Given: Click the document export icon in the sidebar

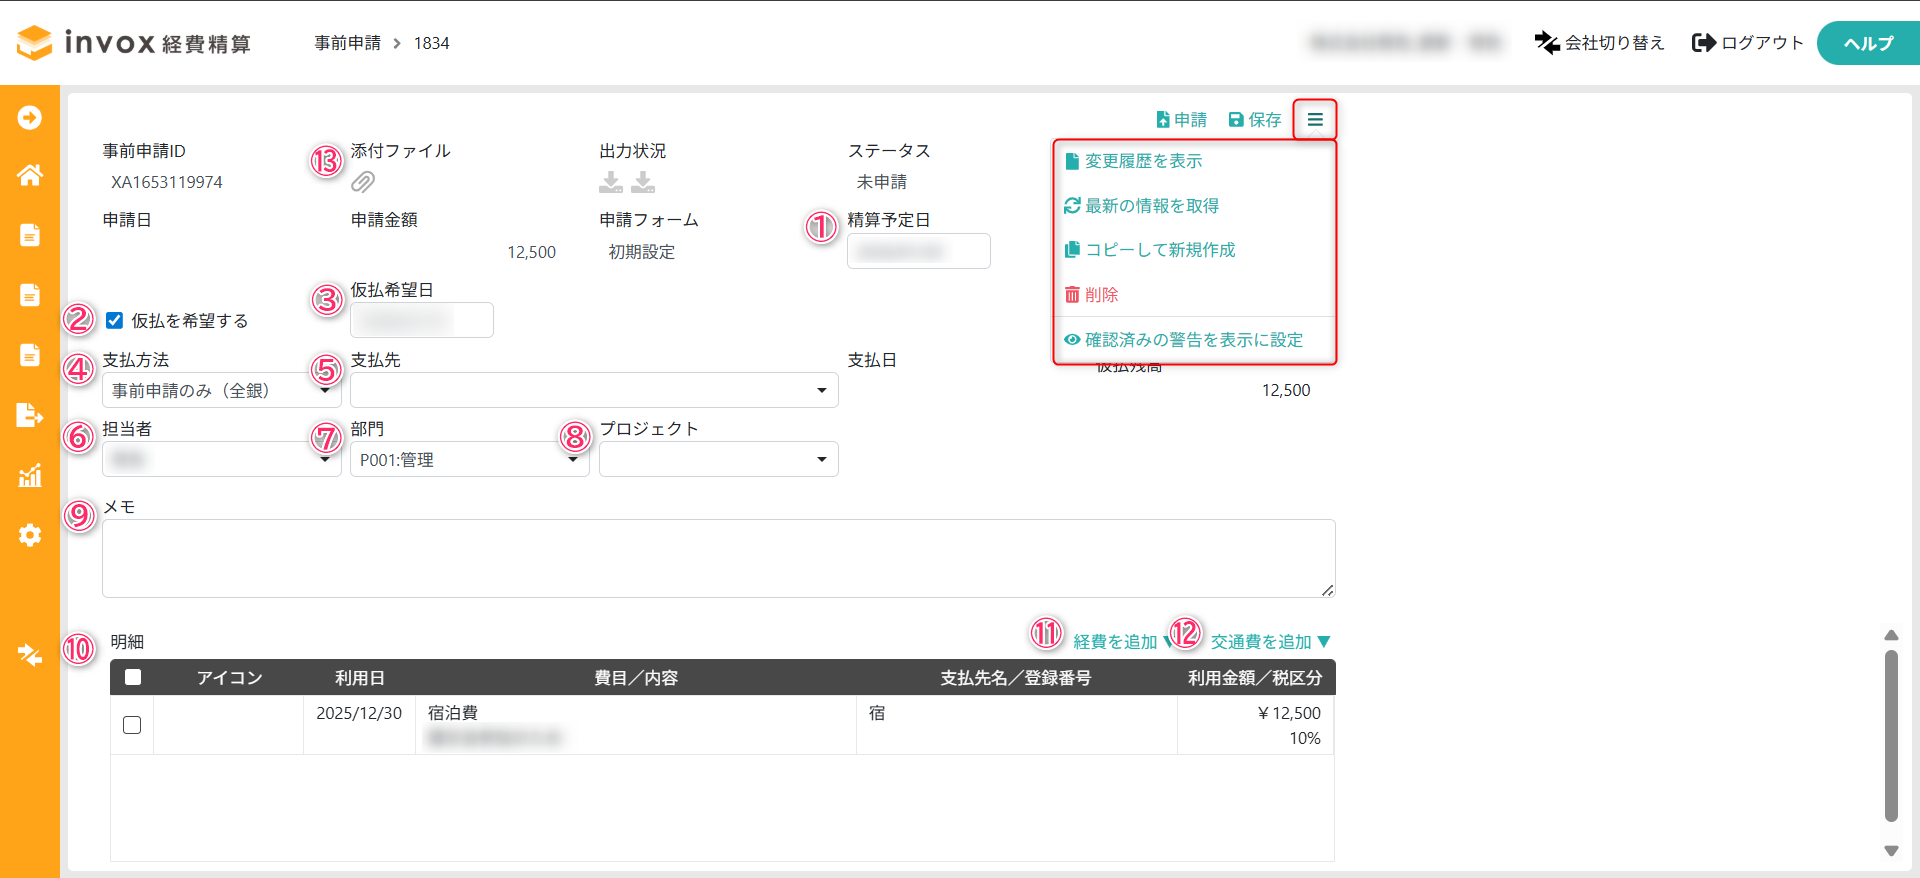Looking at the screenshot, I should pyautogui.click(x=30, y=415).
